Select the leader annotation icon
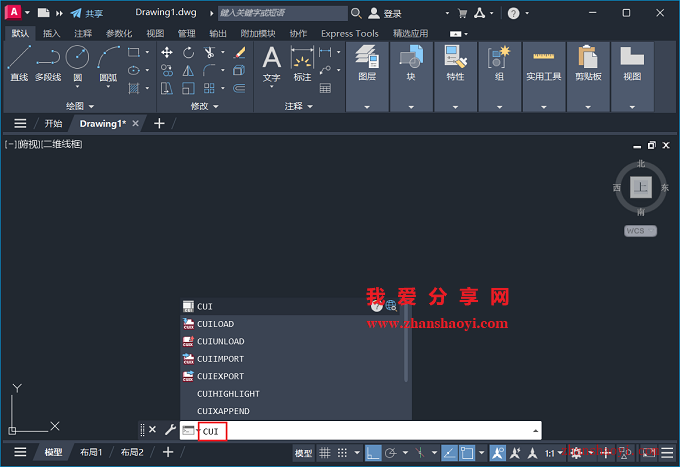Viewport: 680px width, 467px height. (325, 70)
